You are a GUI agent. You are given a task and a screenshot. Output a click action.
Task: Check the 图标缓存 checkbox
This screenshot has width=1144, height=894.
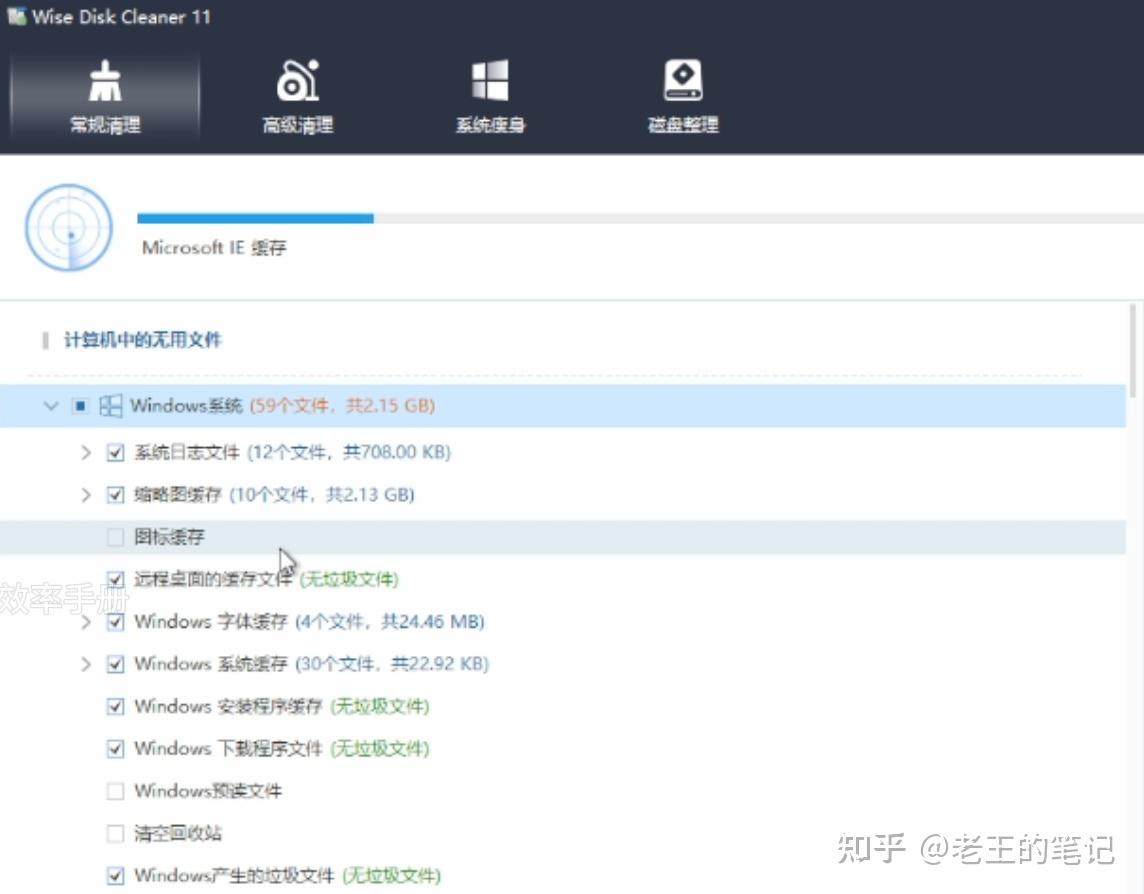pyautogui.click(x=115, y=537)
